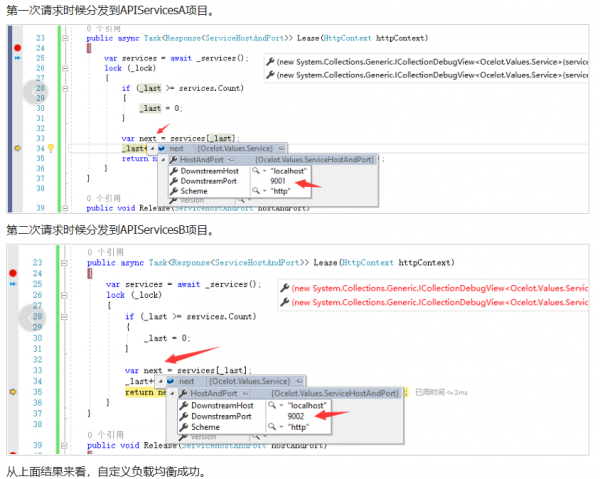Show previous image in APIServicesB screenshot carousel
The height and width of the screenshot is (479, 600).
[32, 317]
